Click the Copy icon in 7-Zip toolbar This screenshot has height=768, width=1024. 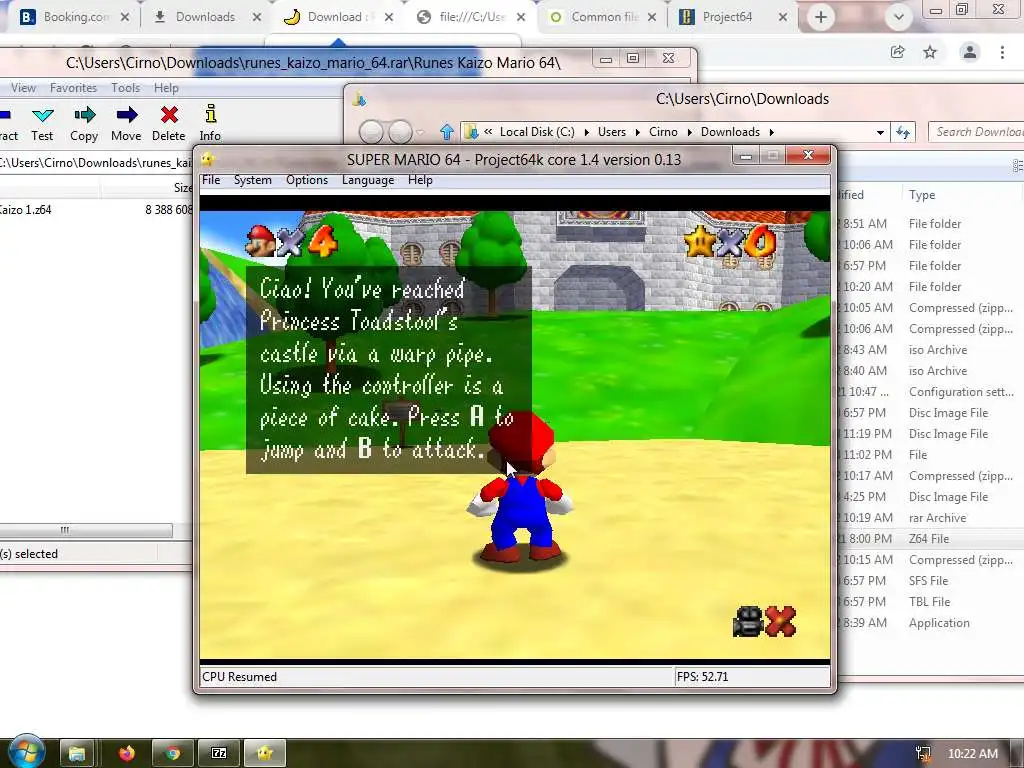[x=84, y=116]
